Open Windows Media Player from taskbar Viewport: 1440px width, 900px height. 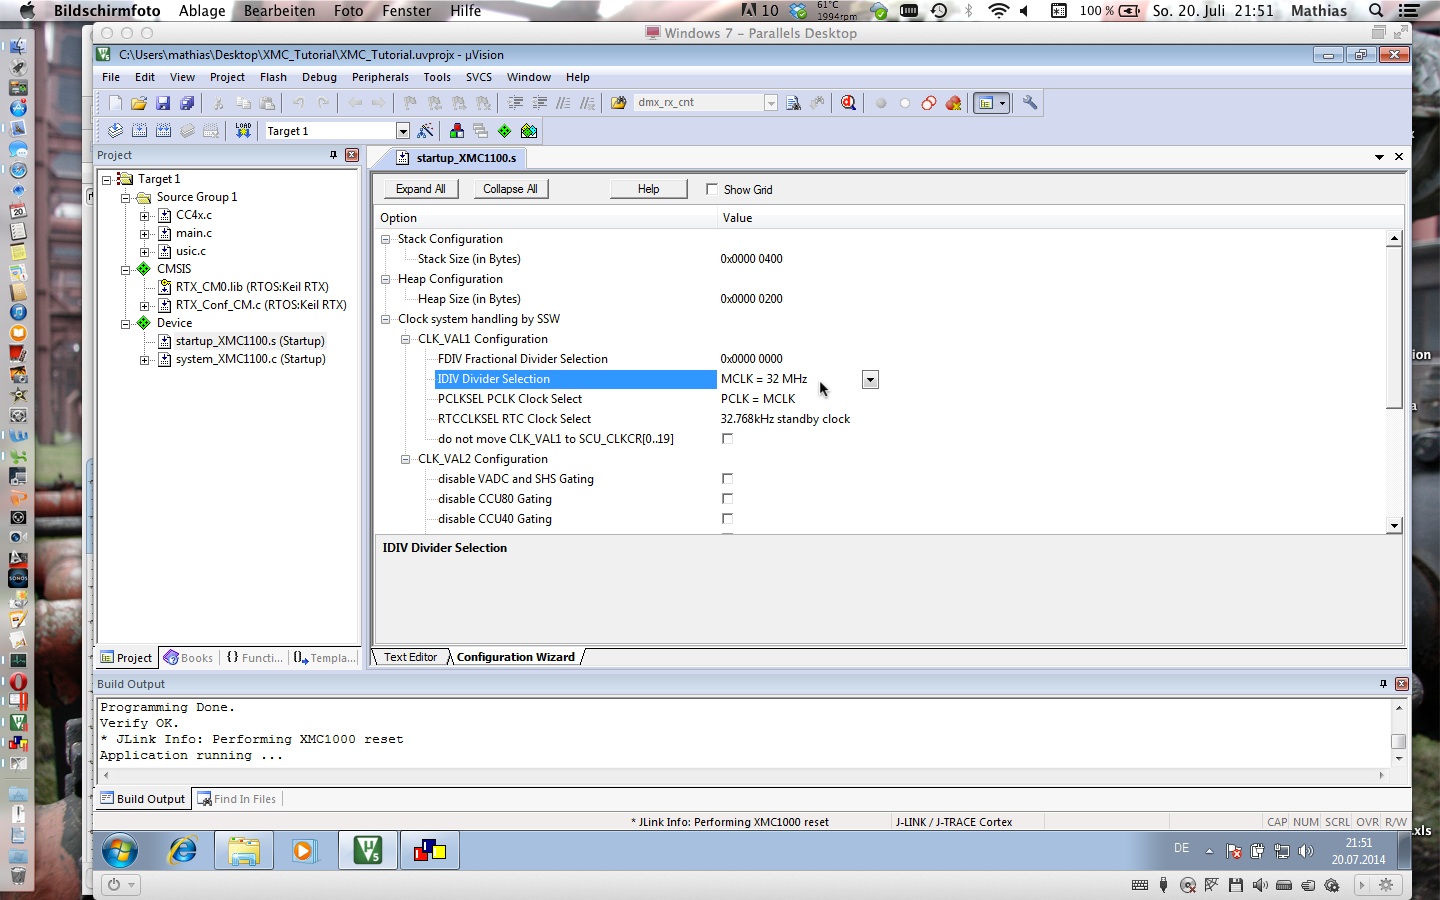(x=304, y=851)
